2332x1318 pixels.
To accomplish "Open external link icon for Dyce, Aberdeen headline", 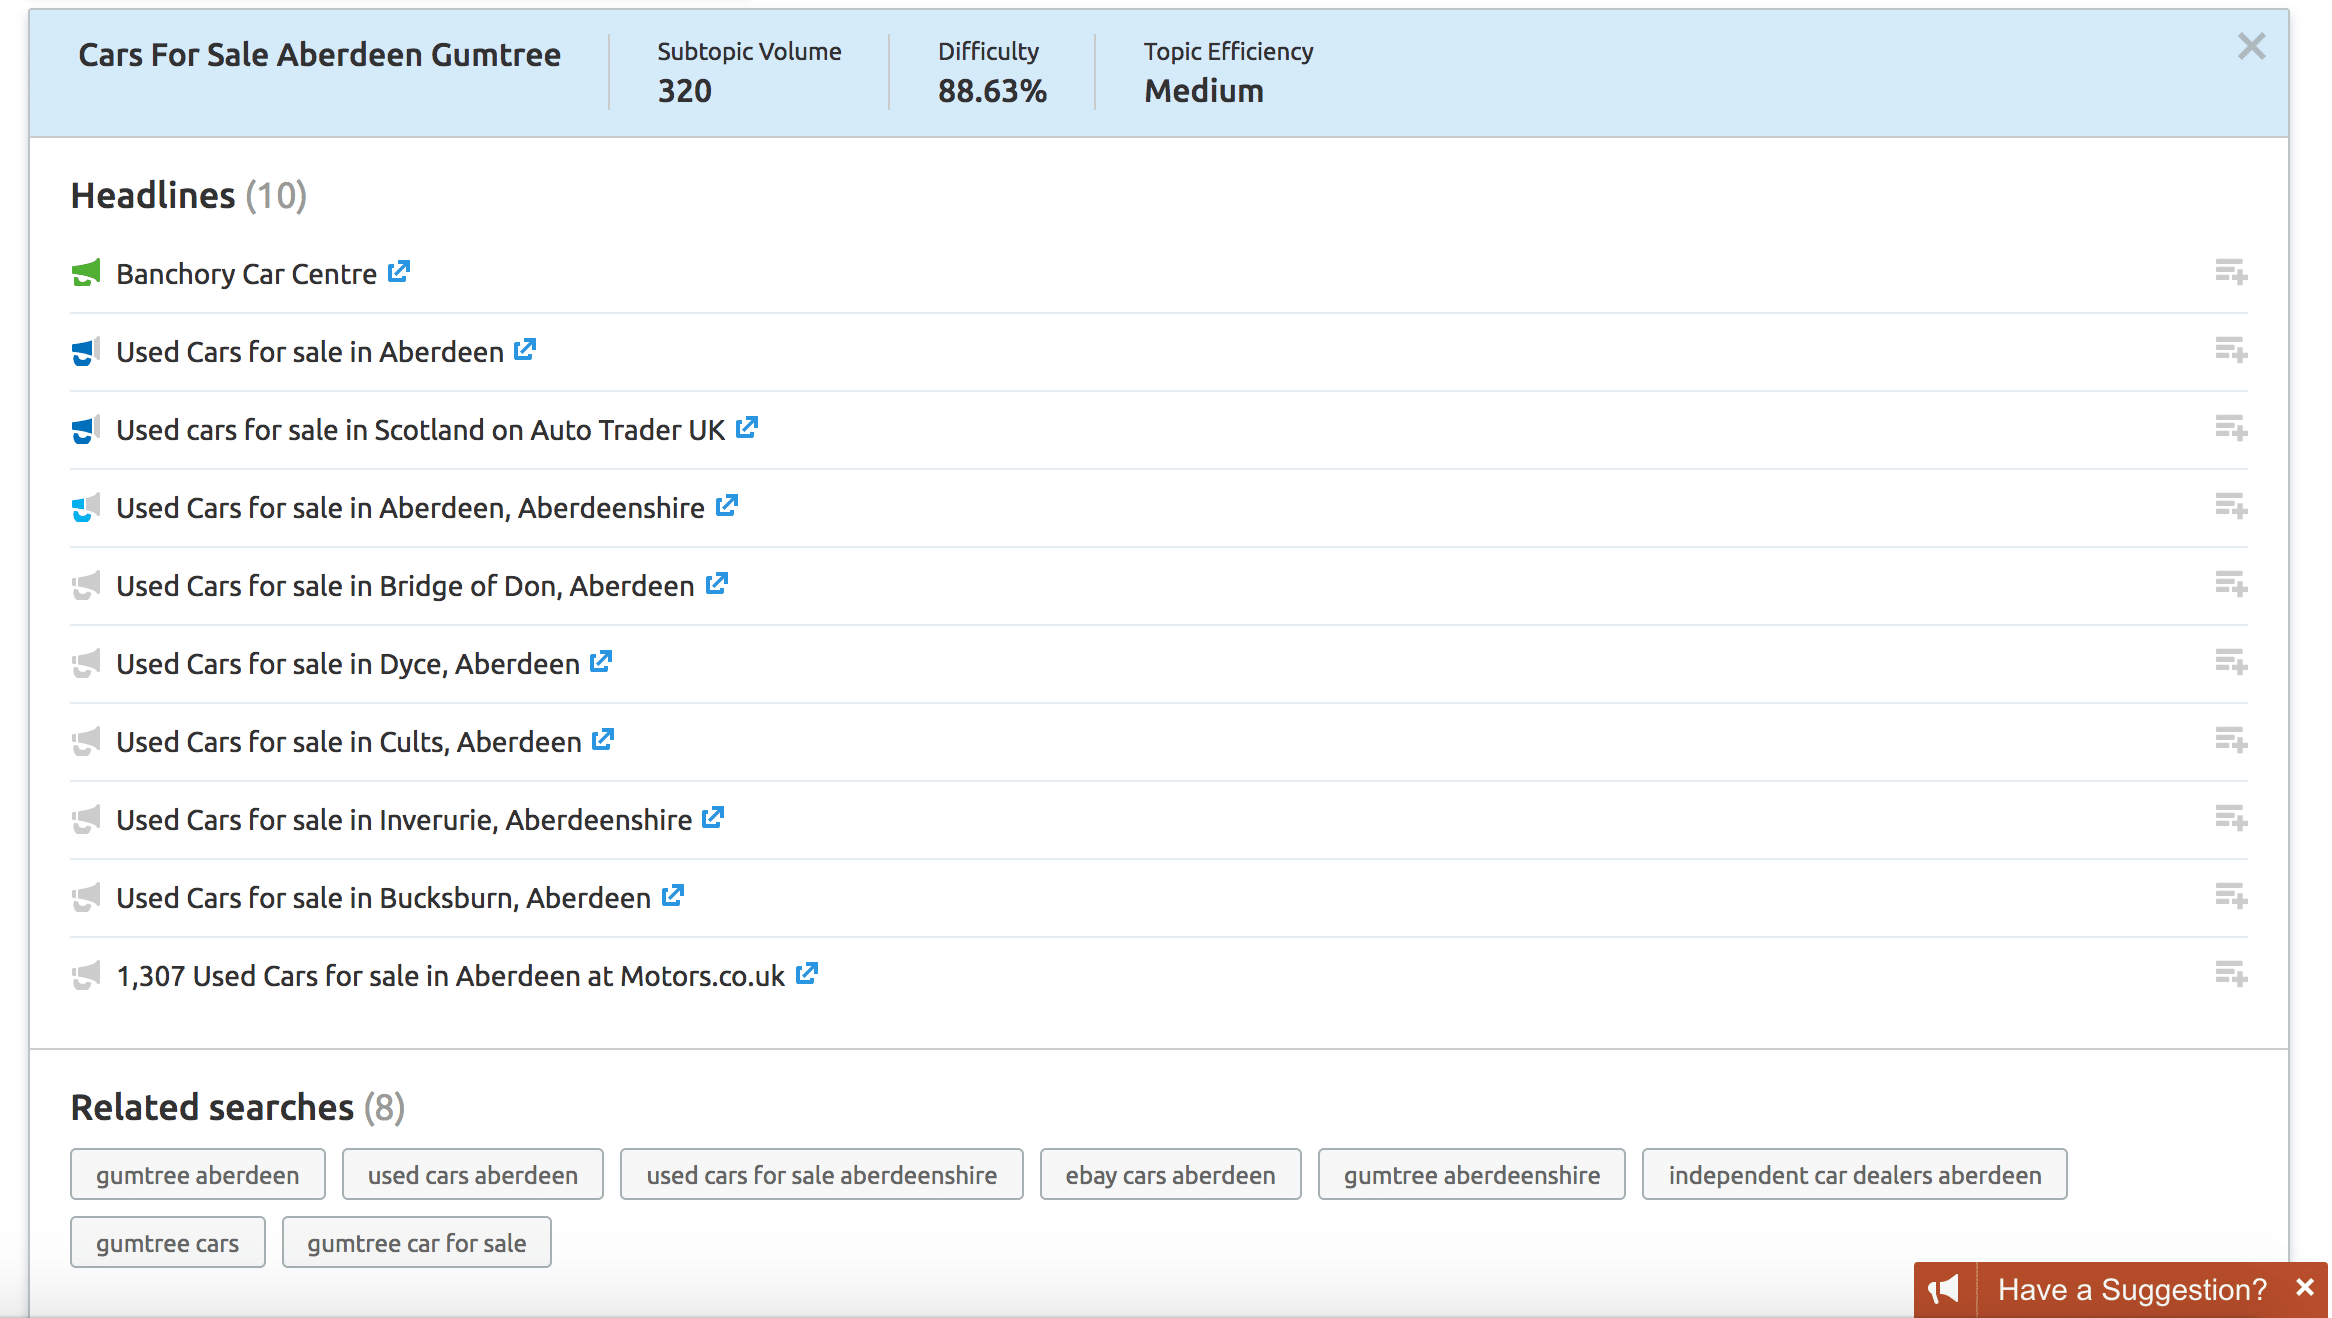I will [x=601, y=662].
